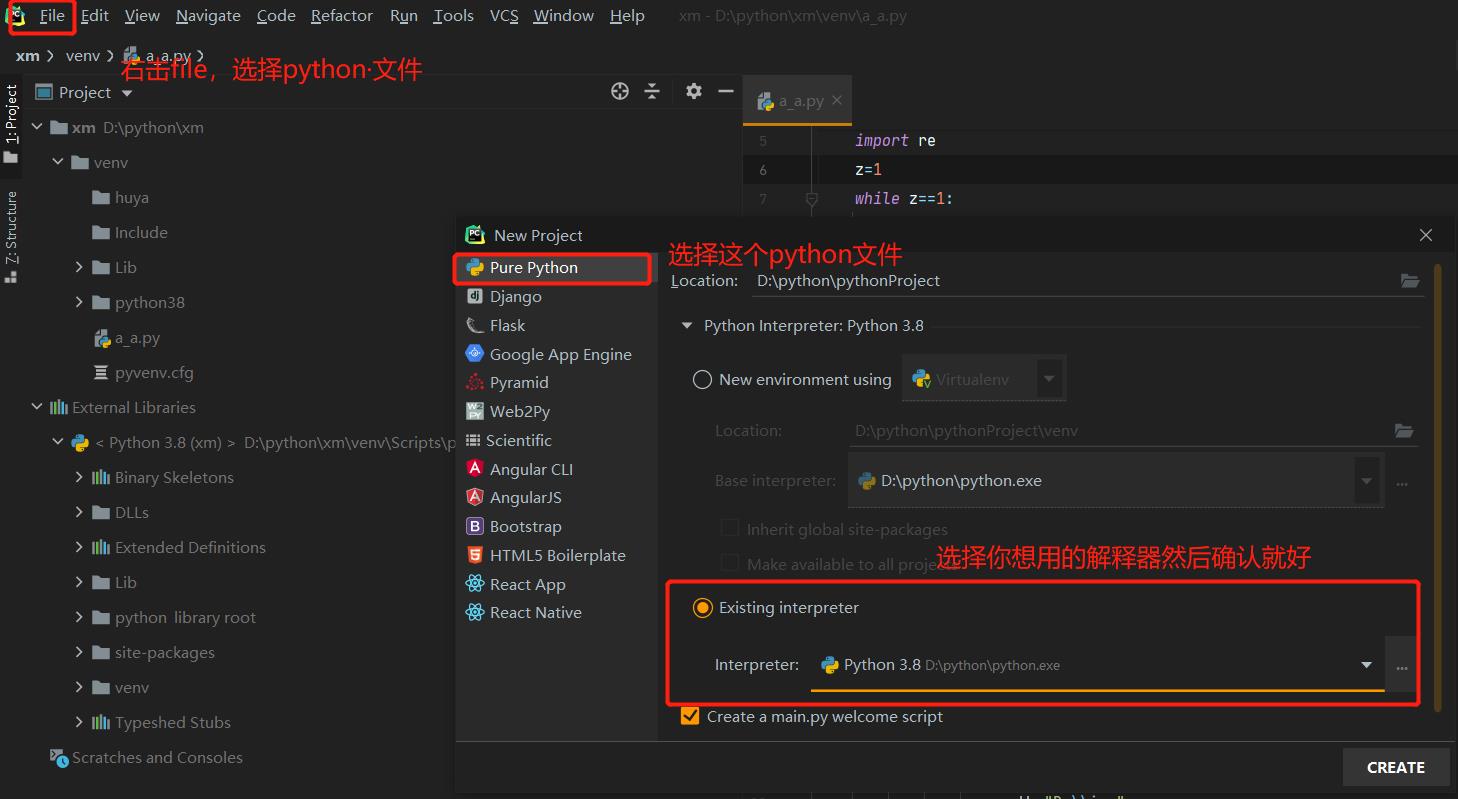
Task: Open the Run menu
Action: (404, 16)
